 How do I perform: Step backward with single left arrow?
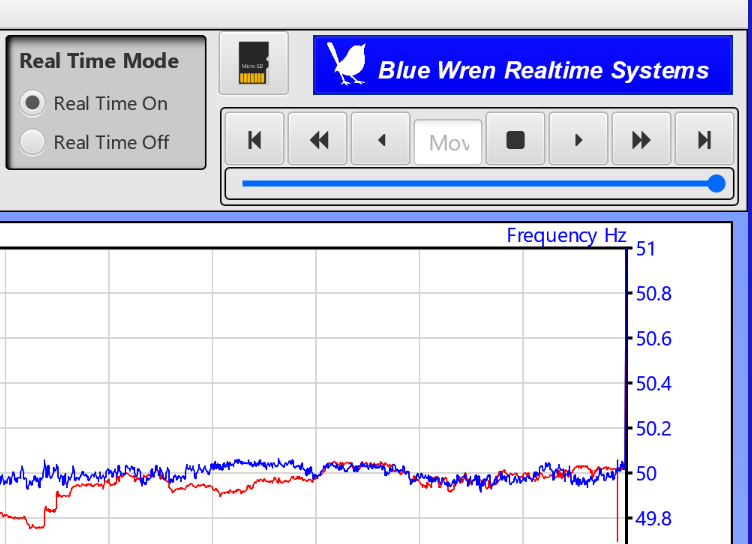click(381, 140)
